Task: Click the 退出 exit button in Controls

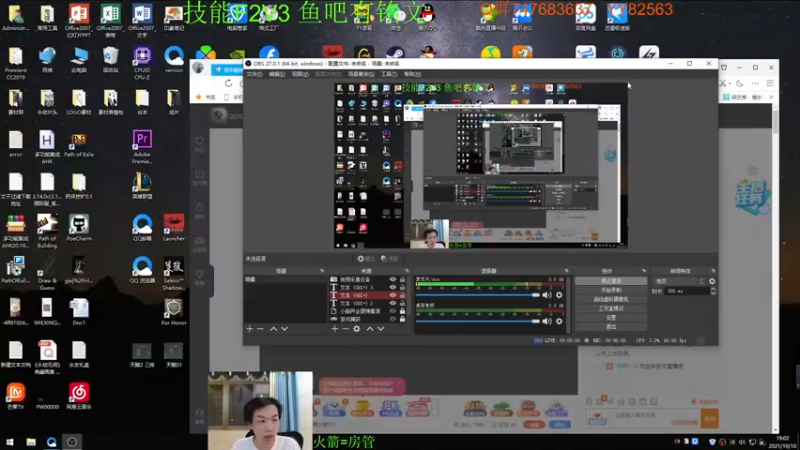Action: click(x=611, y=327)
